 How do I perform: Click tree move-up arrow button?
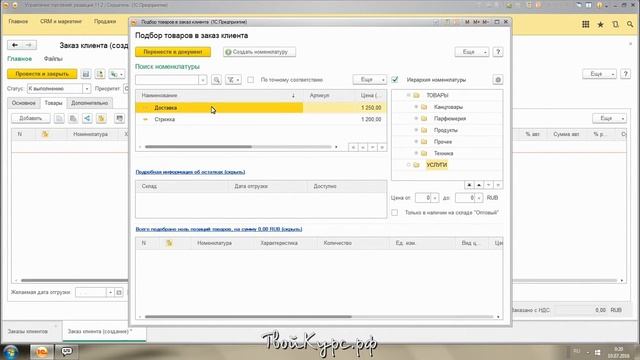click(479, 185)
